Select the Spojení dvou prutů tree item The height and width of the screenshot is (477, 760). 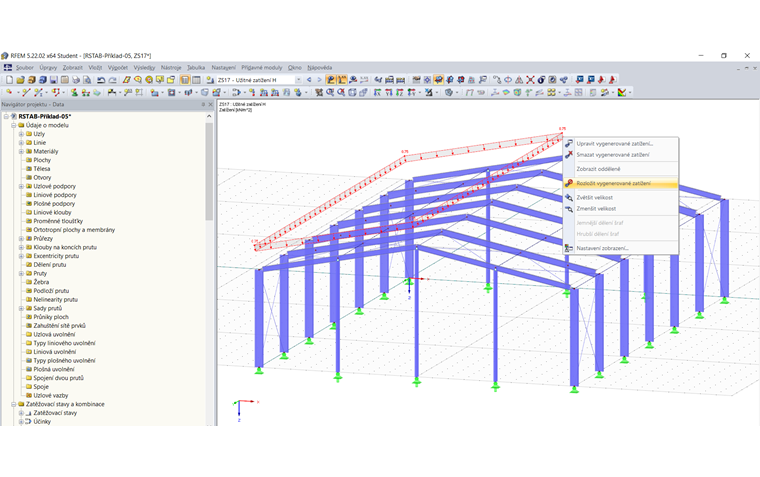58,378
